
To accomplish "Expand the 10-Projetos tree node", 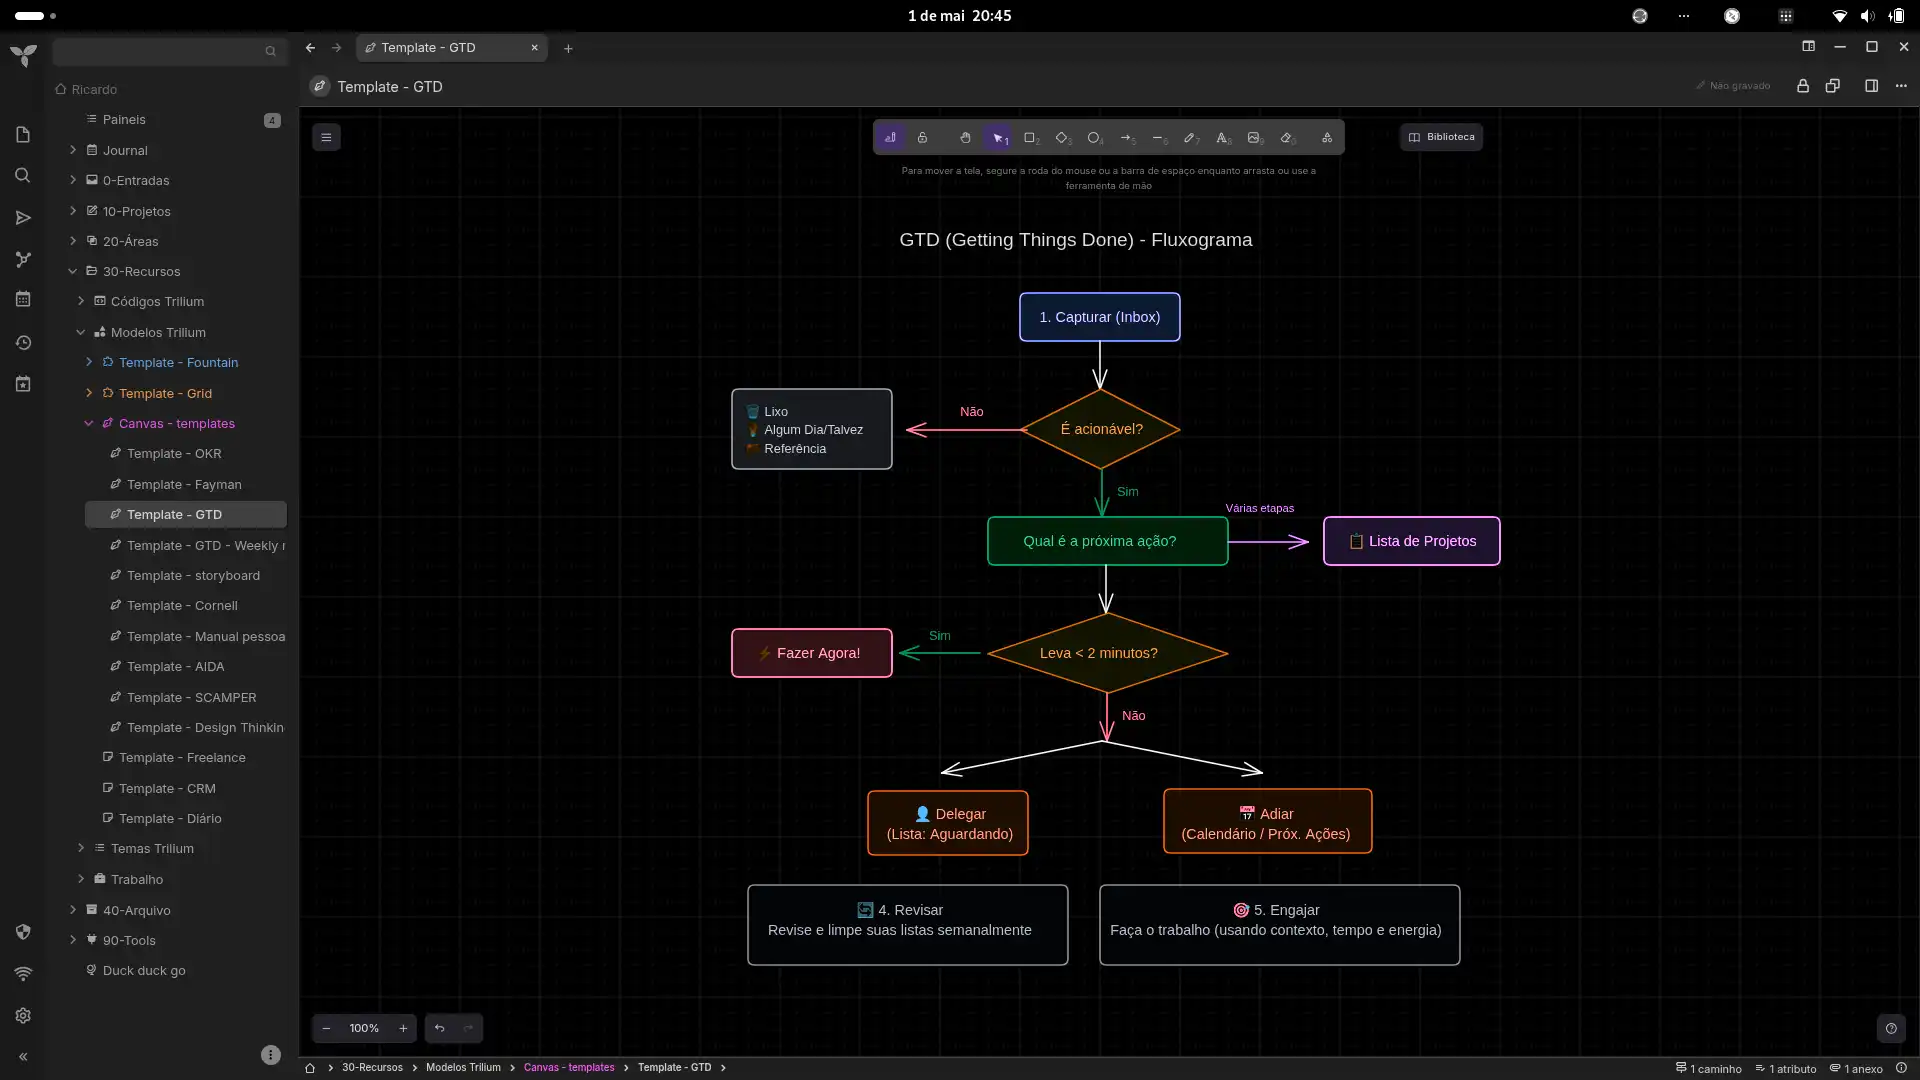I will pyautogui.click(x=73, y=211).
